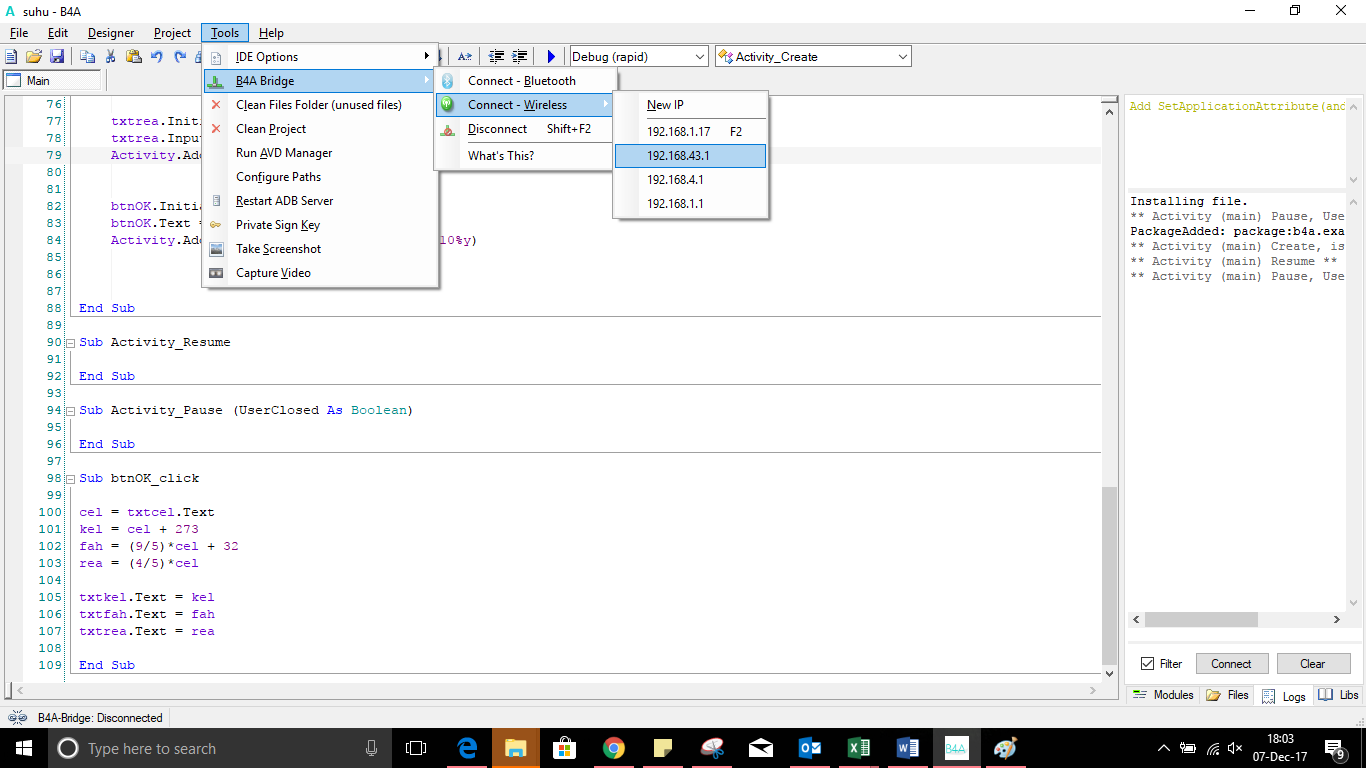This screenshot has width=1366, height=768.
Task: Click the Paste toolbar icon
Action: coord(133,57)
